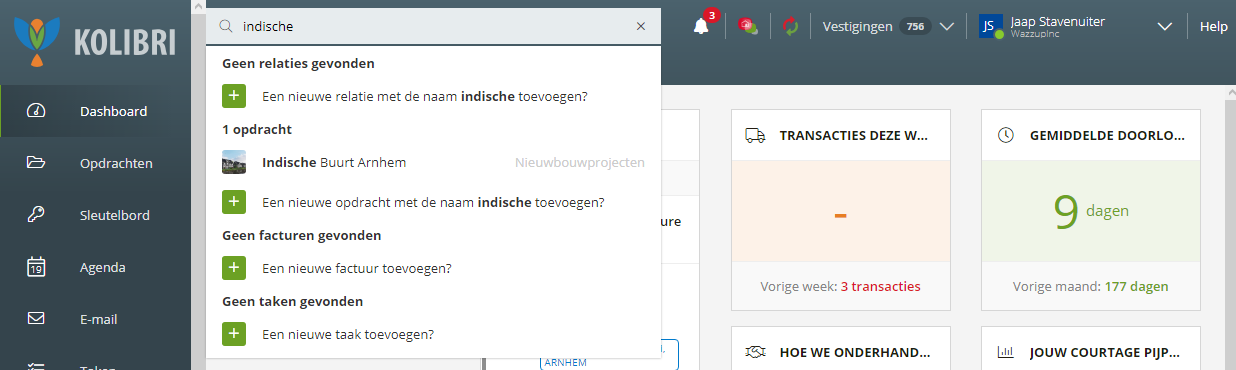This screenshot has height=370, width=1236.
Task: Click the 3 transacties link
Action: pyautogui.click(x=880, y=286)
